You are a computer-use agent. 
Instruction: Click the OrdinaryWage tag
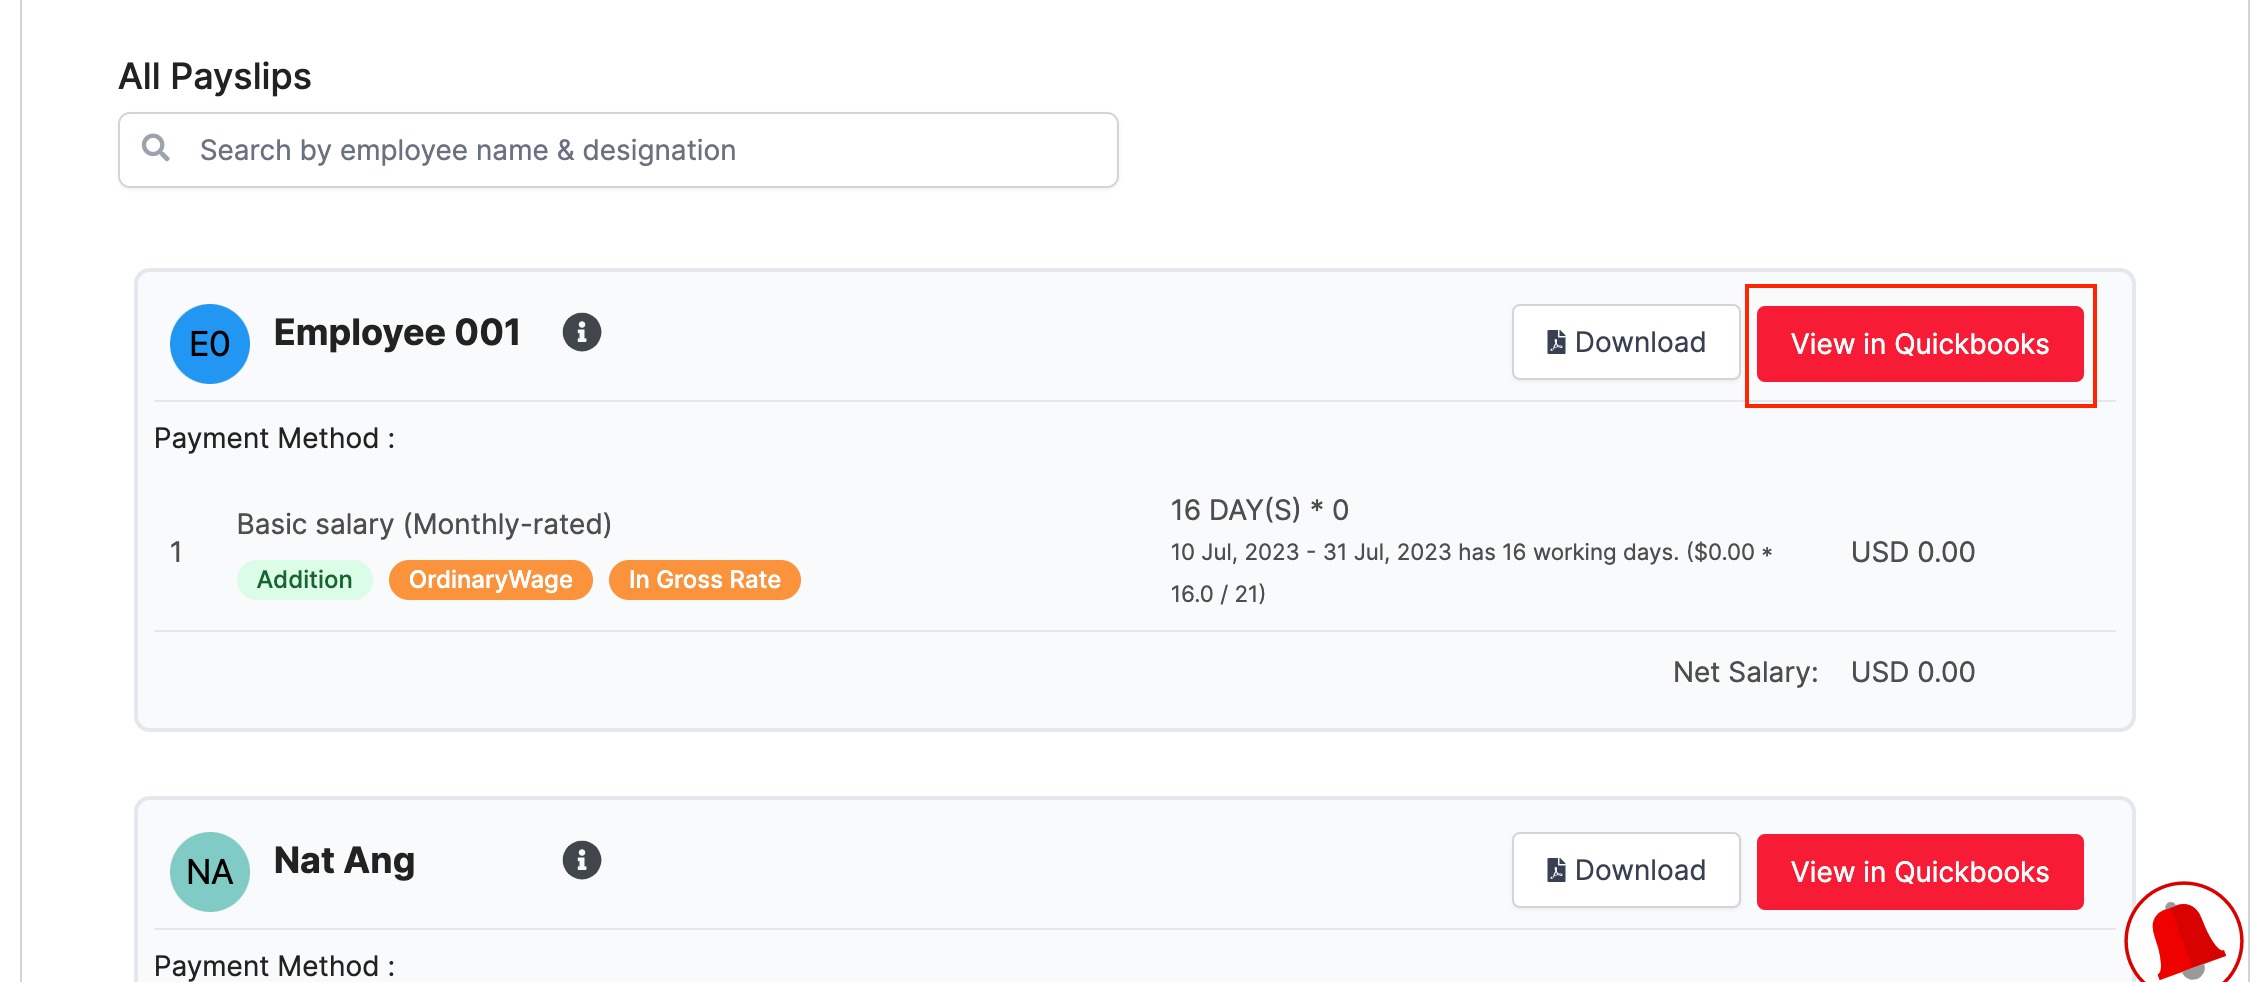click(x=491, y=580)
